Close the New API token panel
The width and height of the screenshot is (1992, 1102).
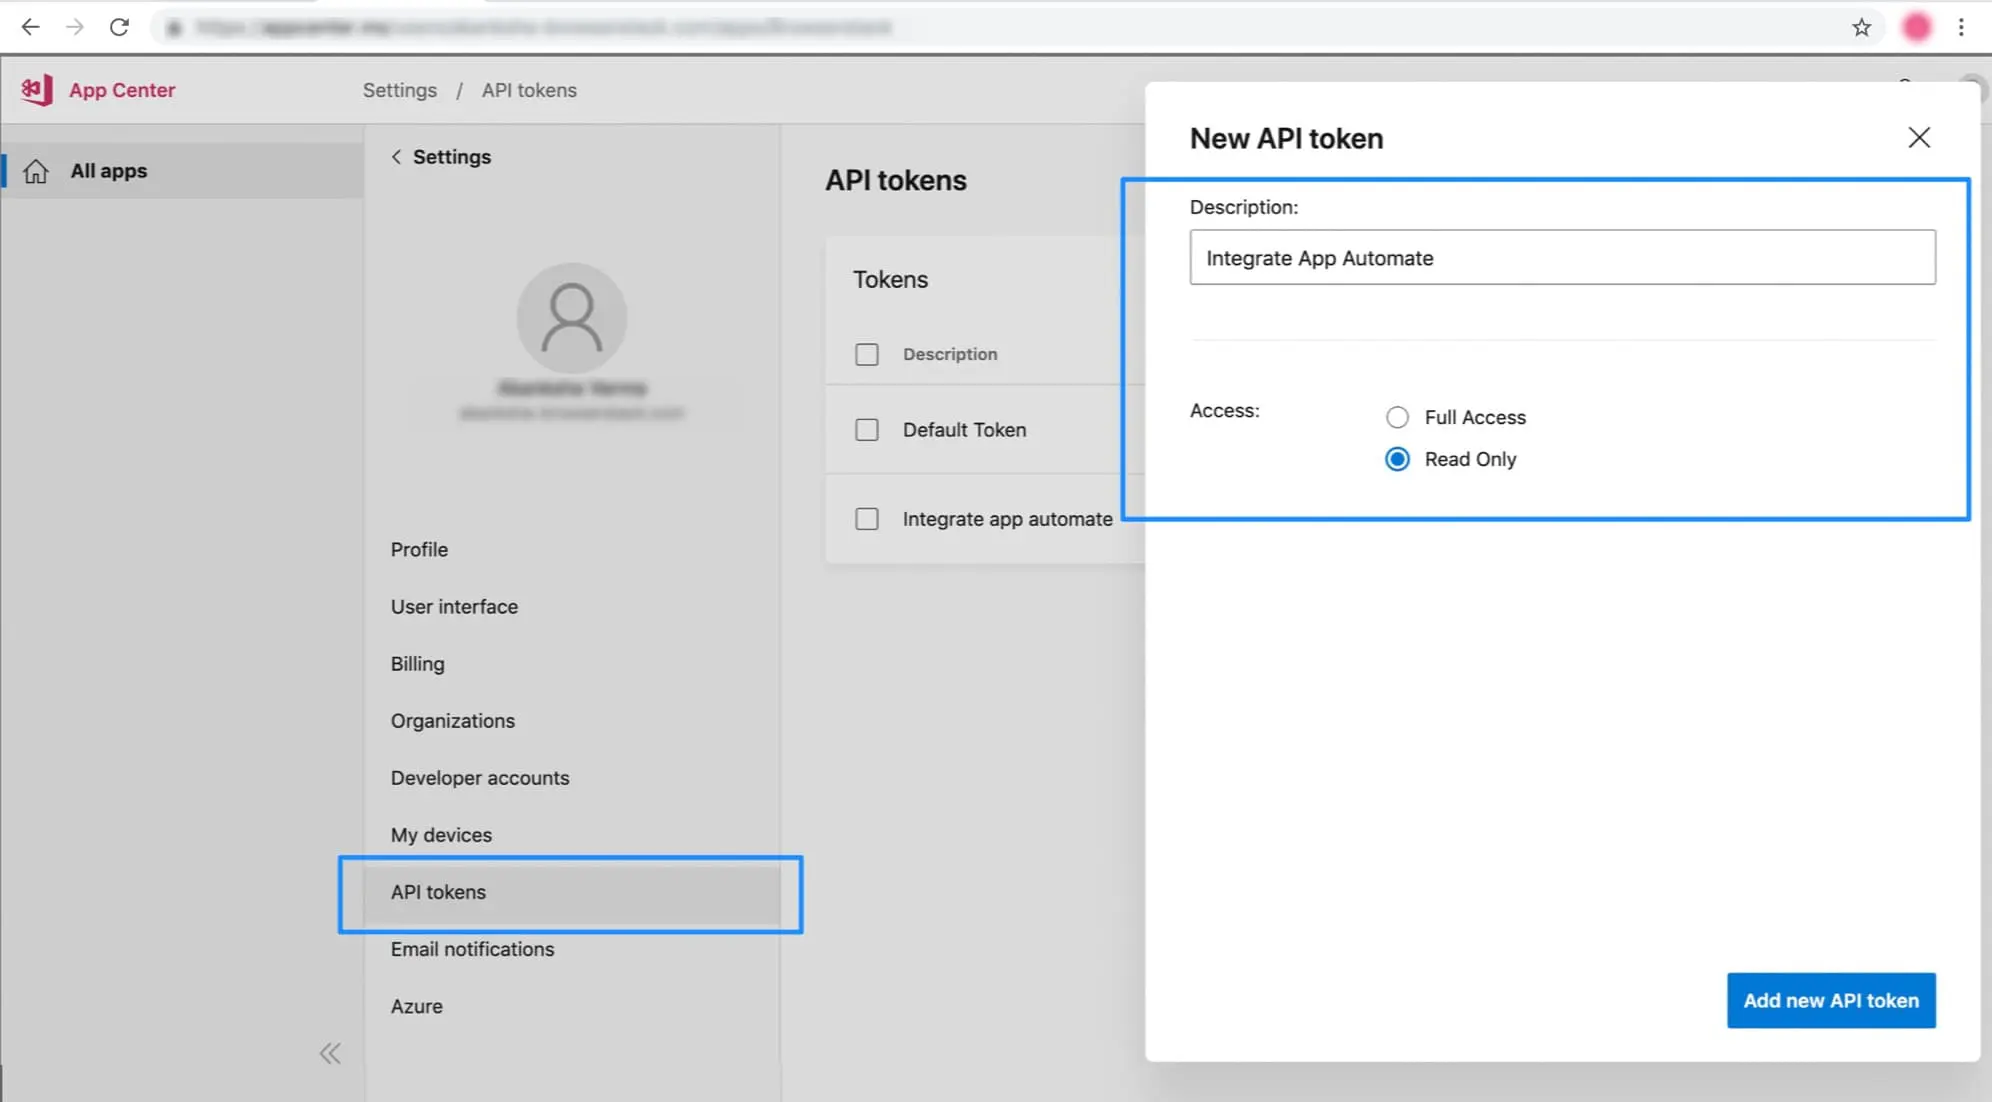(x=1918, y=138)
